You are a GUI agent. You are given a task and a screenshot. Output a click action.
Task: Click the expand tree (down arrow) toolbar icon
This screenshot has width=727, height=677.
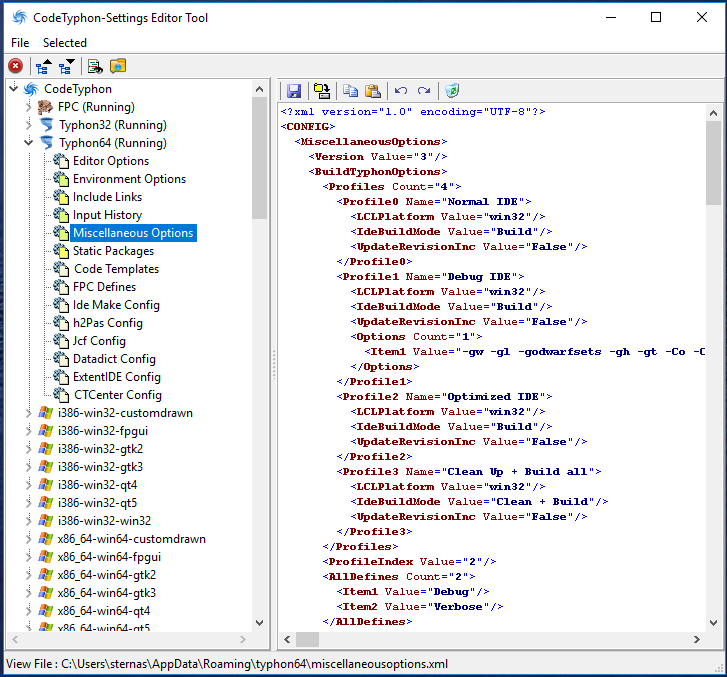[x=67, y=66]
